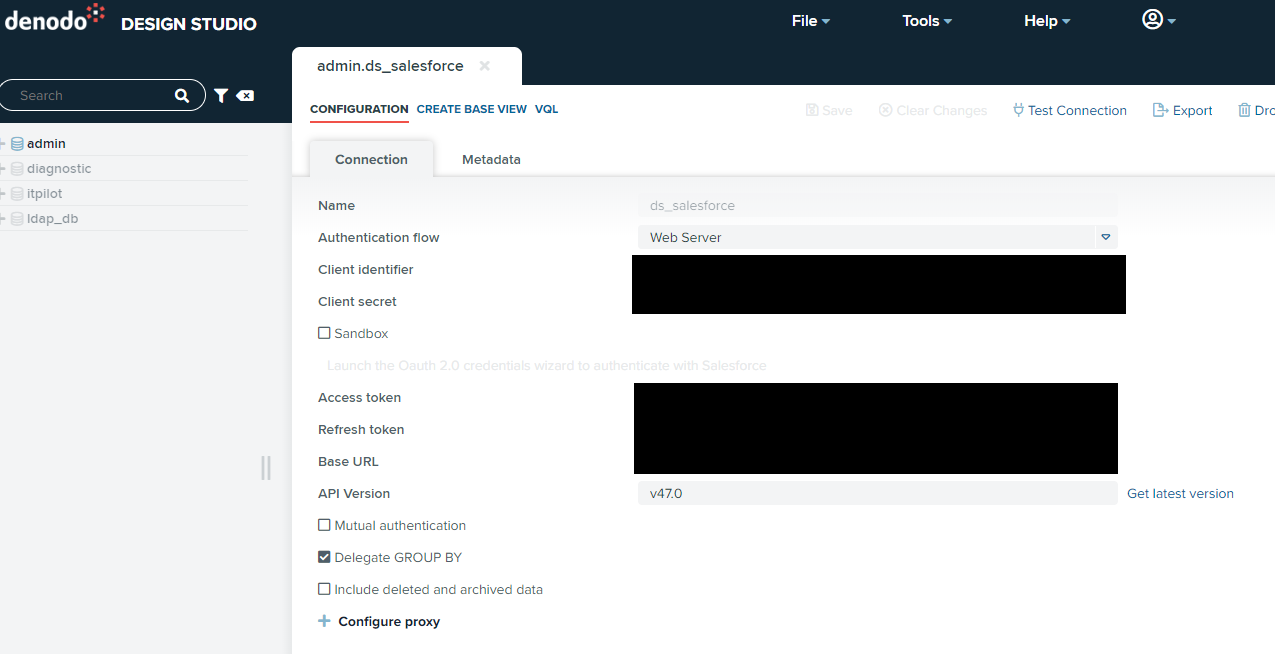Viewport: 1275px width, 654px height.
Task: Expand the itpilot tree node
Action: pos(4,194)
